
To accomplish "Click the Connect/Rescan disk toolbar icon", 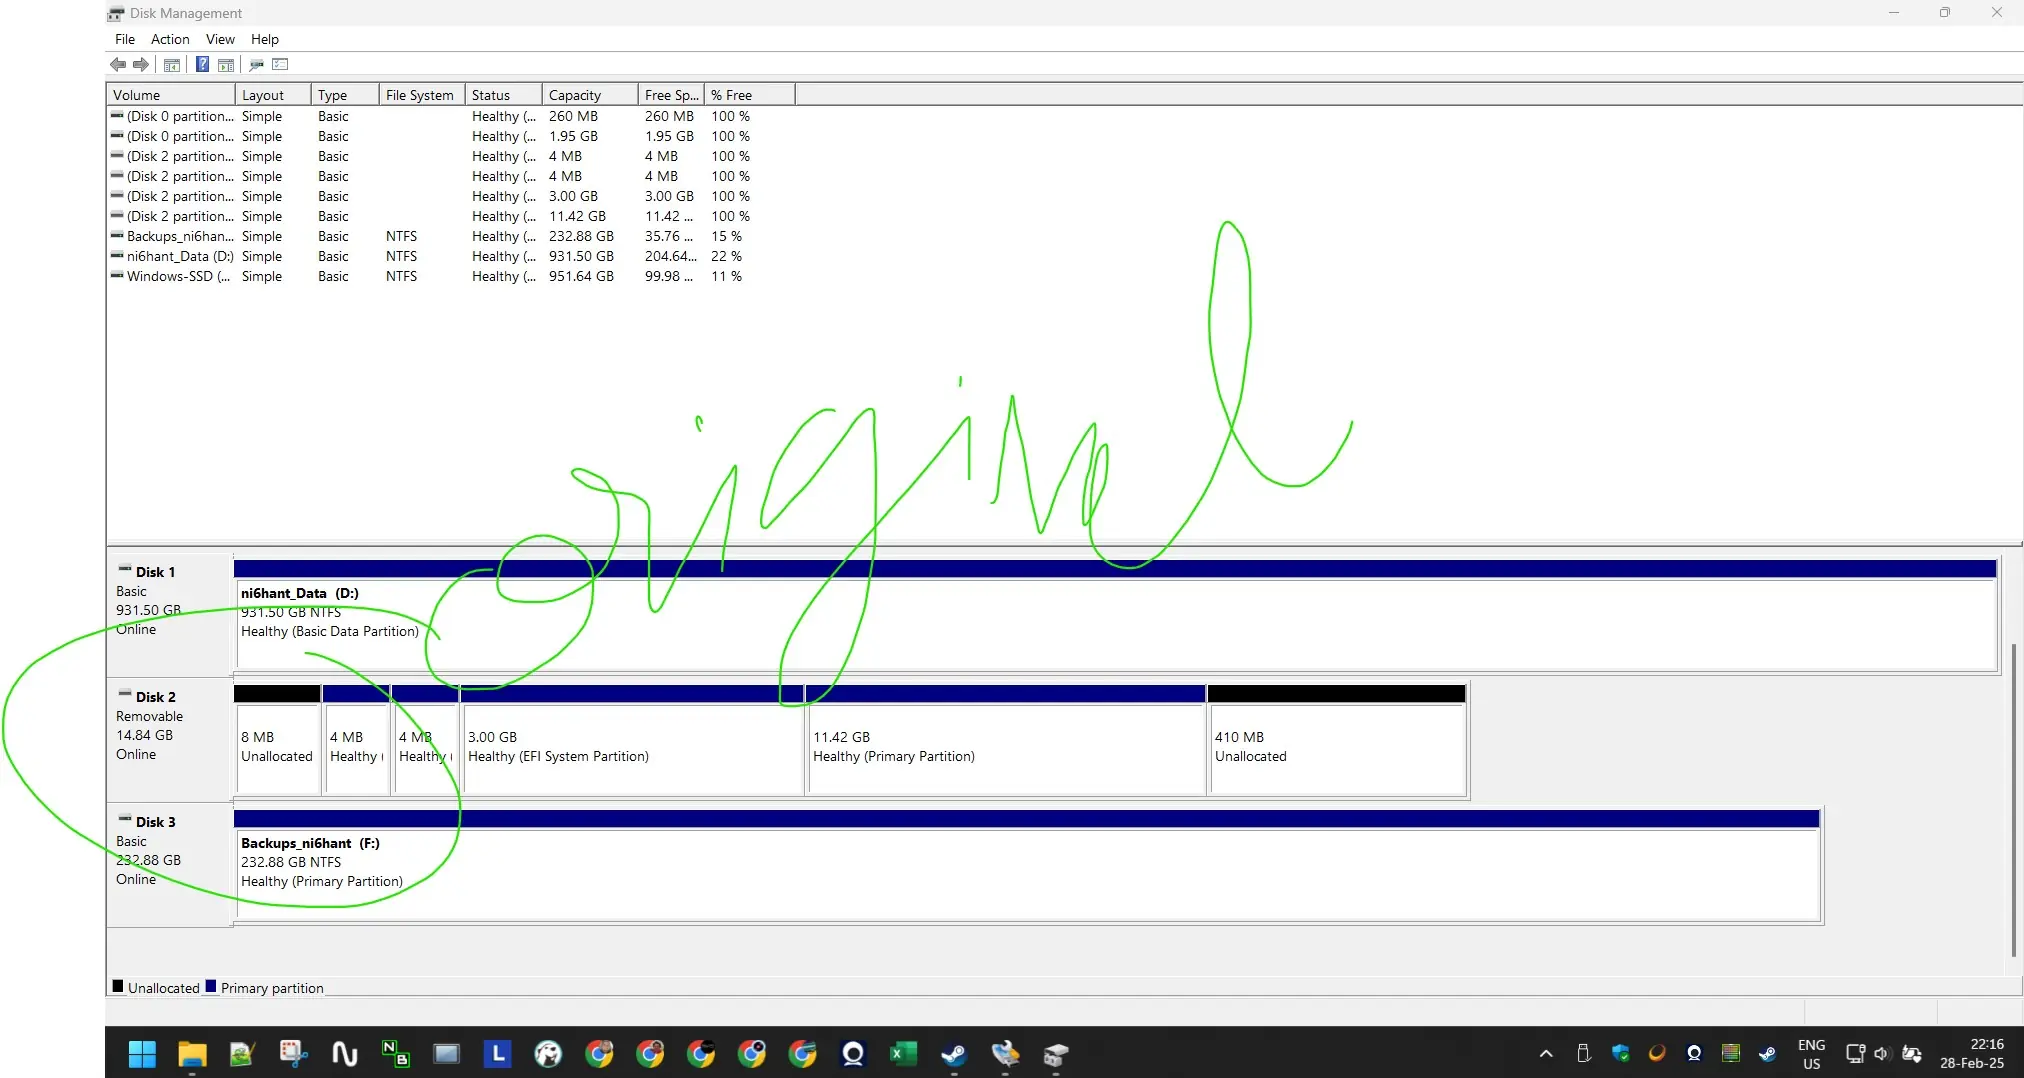I will pyautogui.click(x=256, y=65).
